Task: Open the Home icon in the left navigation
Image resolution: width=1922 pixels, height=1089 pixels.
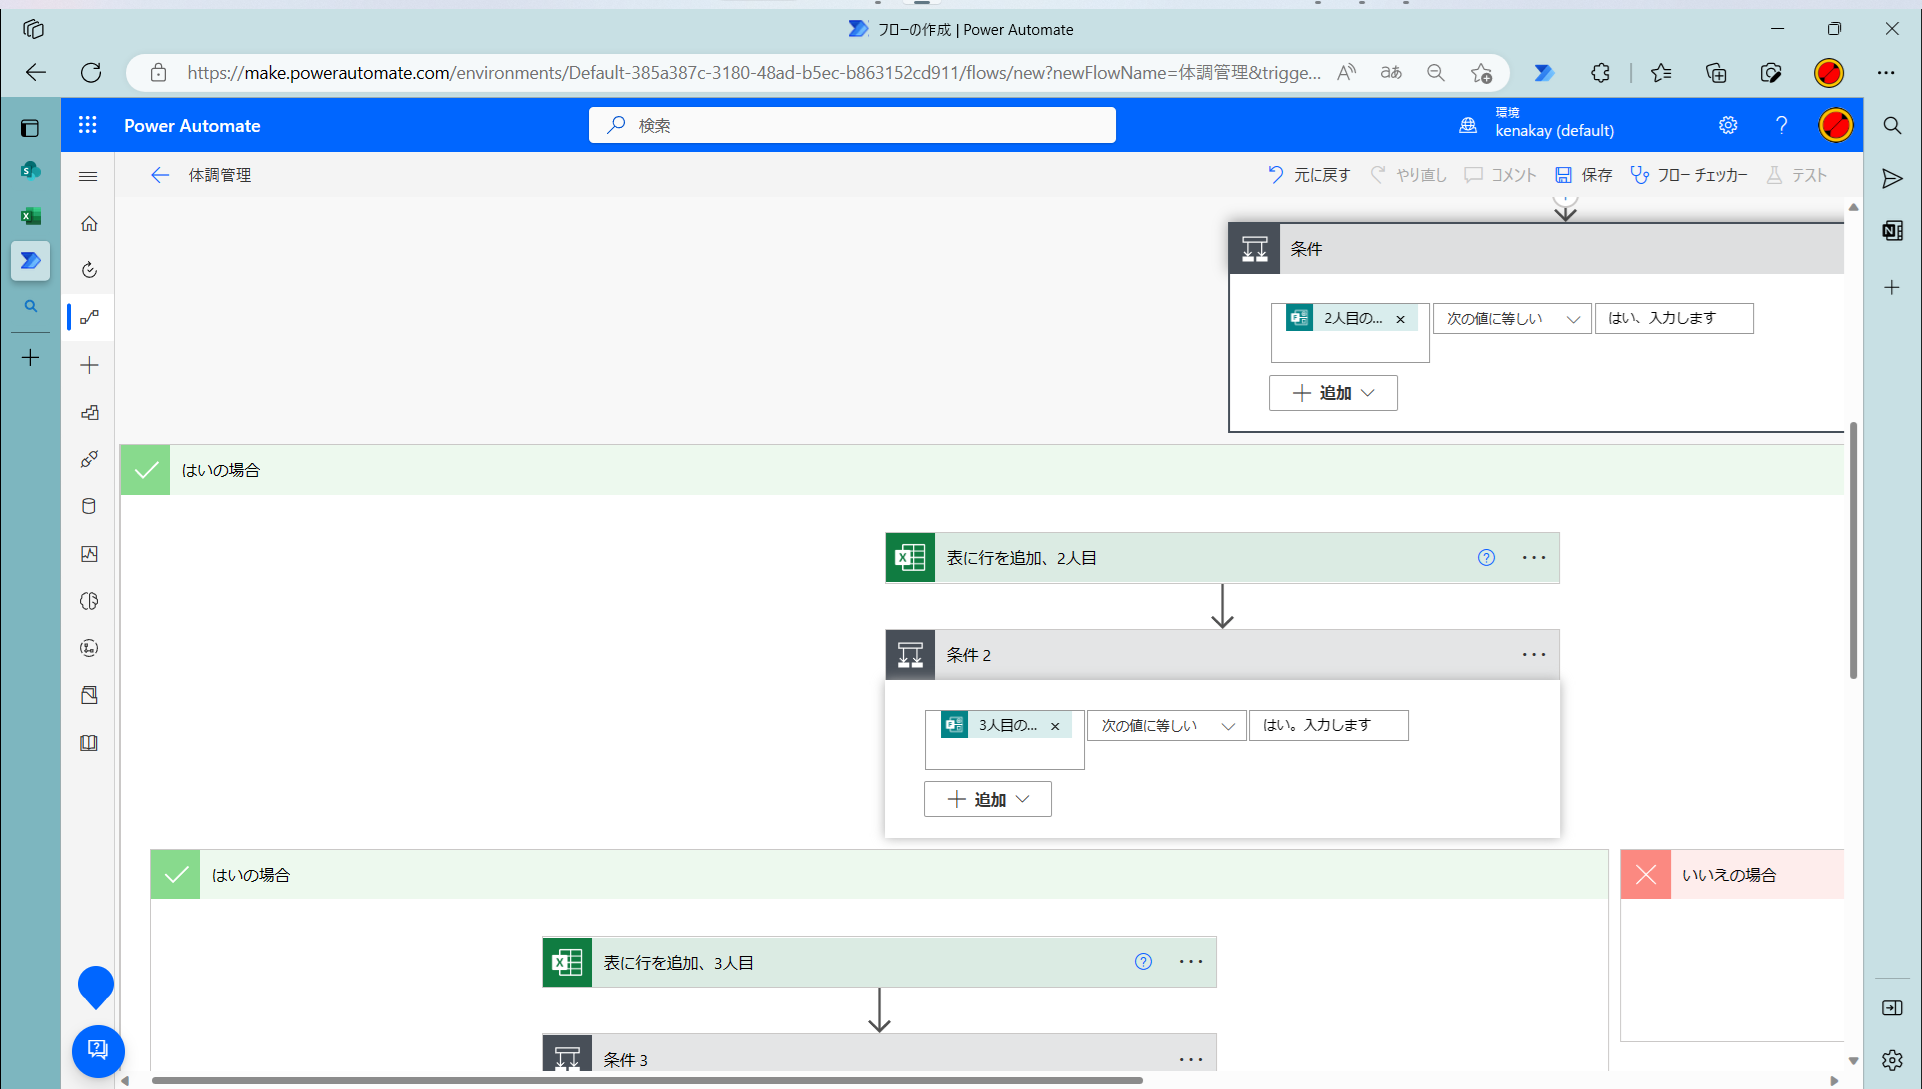Action: (x=89, y=223)
